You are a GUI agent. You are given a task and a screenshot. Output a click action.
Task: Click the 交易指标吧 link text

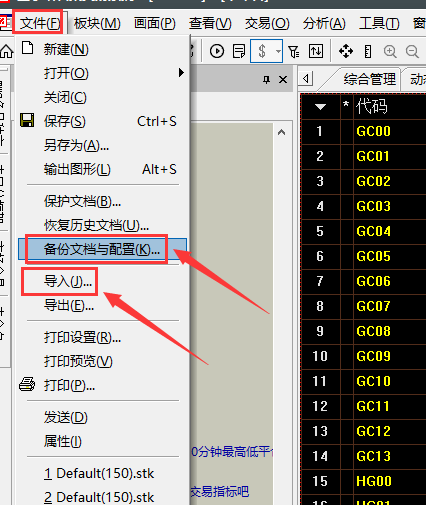point(220,492)
